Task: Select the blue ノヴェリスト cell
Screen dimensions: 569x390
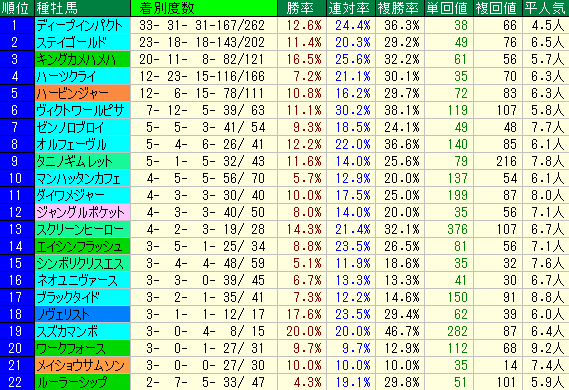Action: point(82,314)
